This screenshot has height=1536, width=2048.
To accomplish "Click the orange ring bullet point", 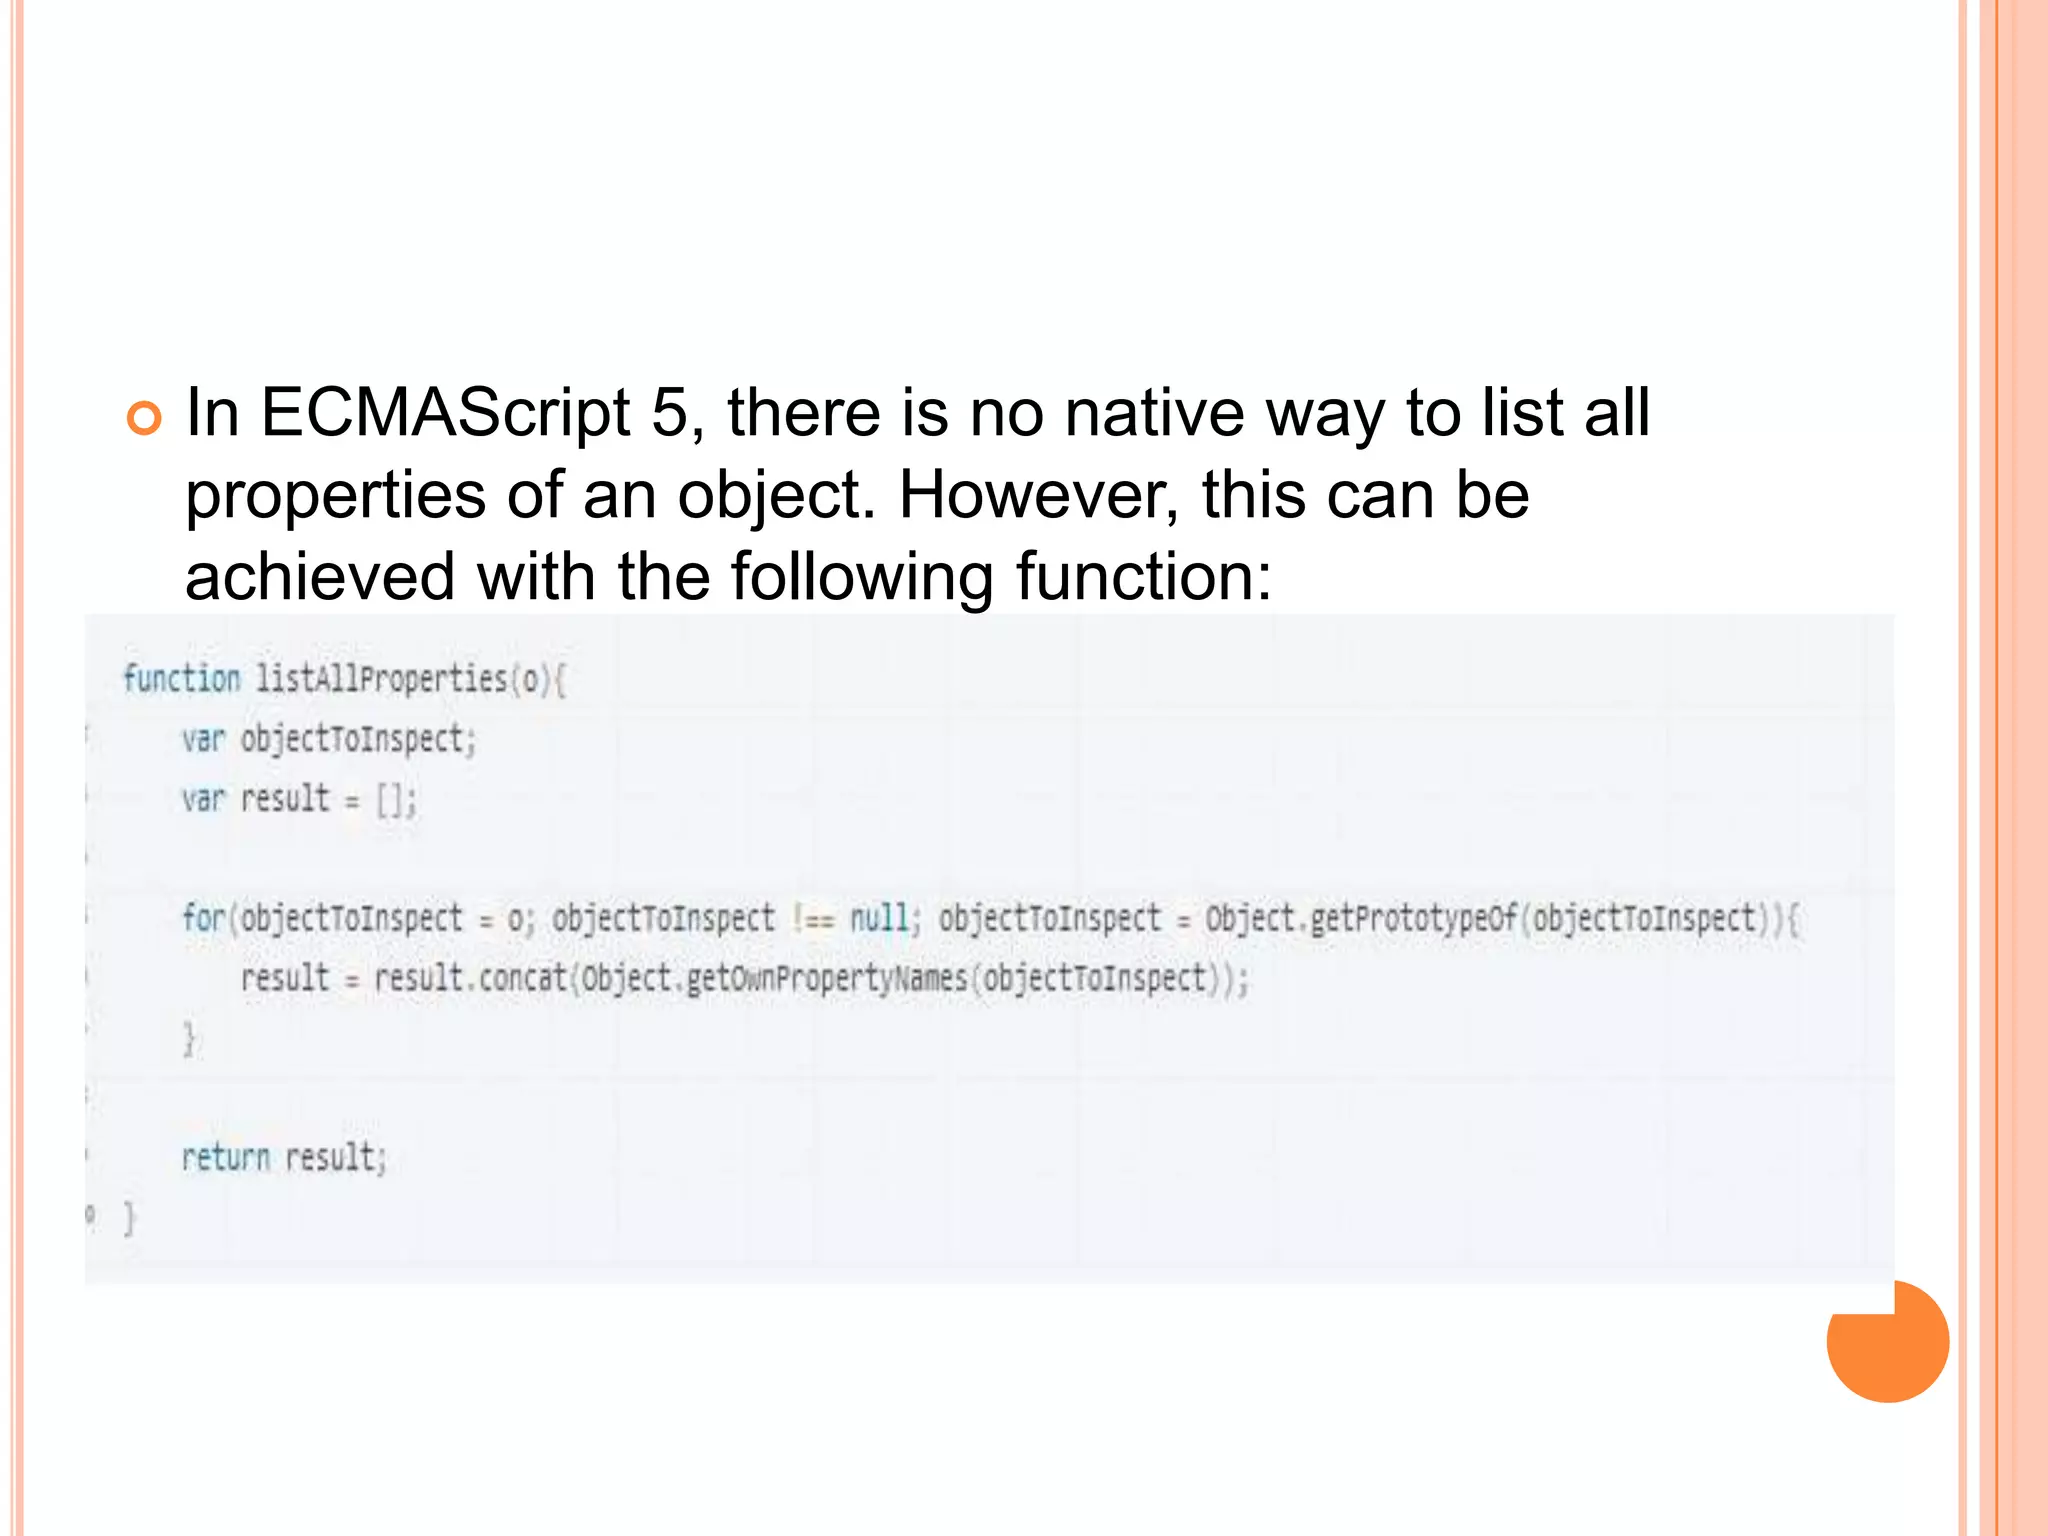I will tap(145, 418).
